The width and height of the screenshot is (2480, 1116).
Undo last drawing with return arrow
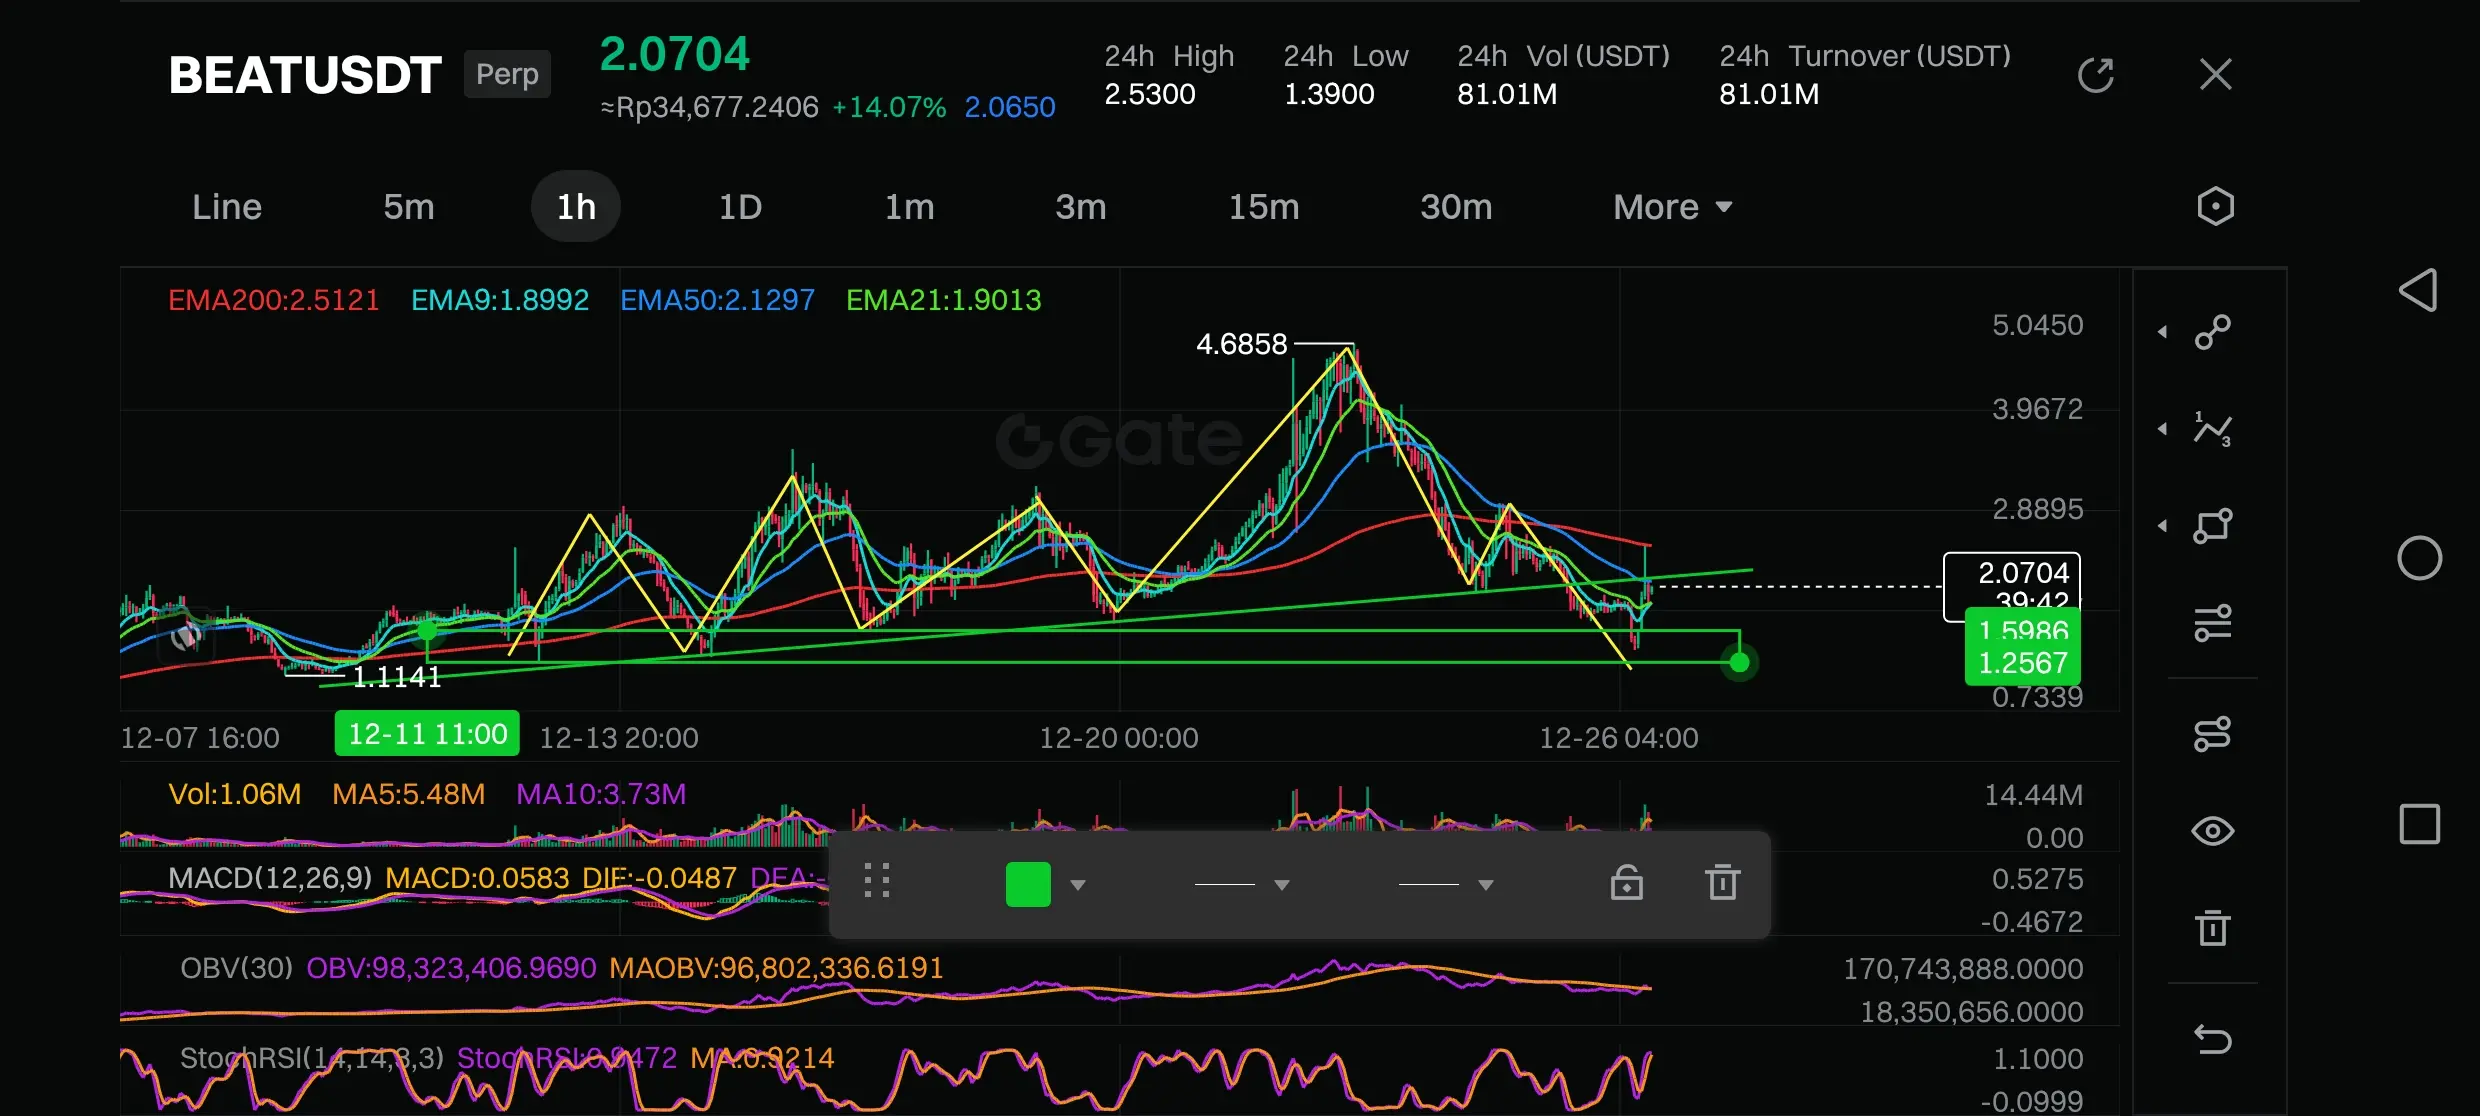(2212, 1040)
